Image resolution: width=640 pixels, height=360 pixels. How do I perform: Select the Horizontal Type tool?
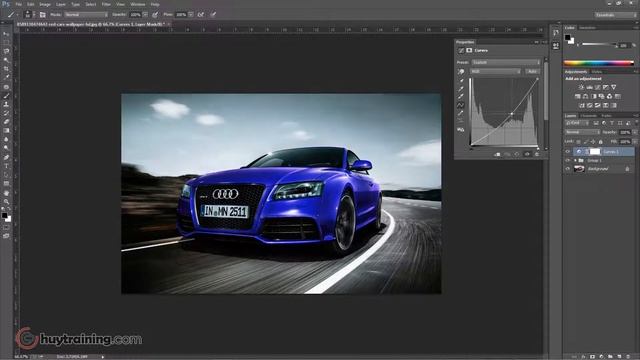pos(6,166)
